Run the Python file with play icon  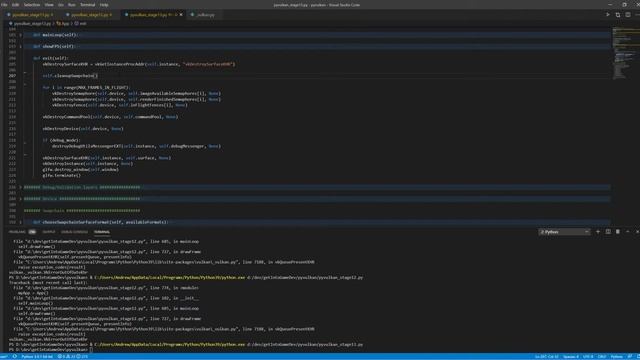(x=608, y=15)
